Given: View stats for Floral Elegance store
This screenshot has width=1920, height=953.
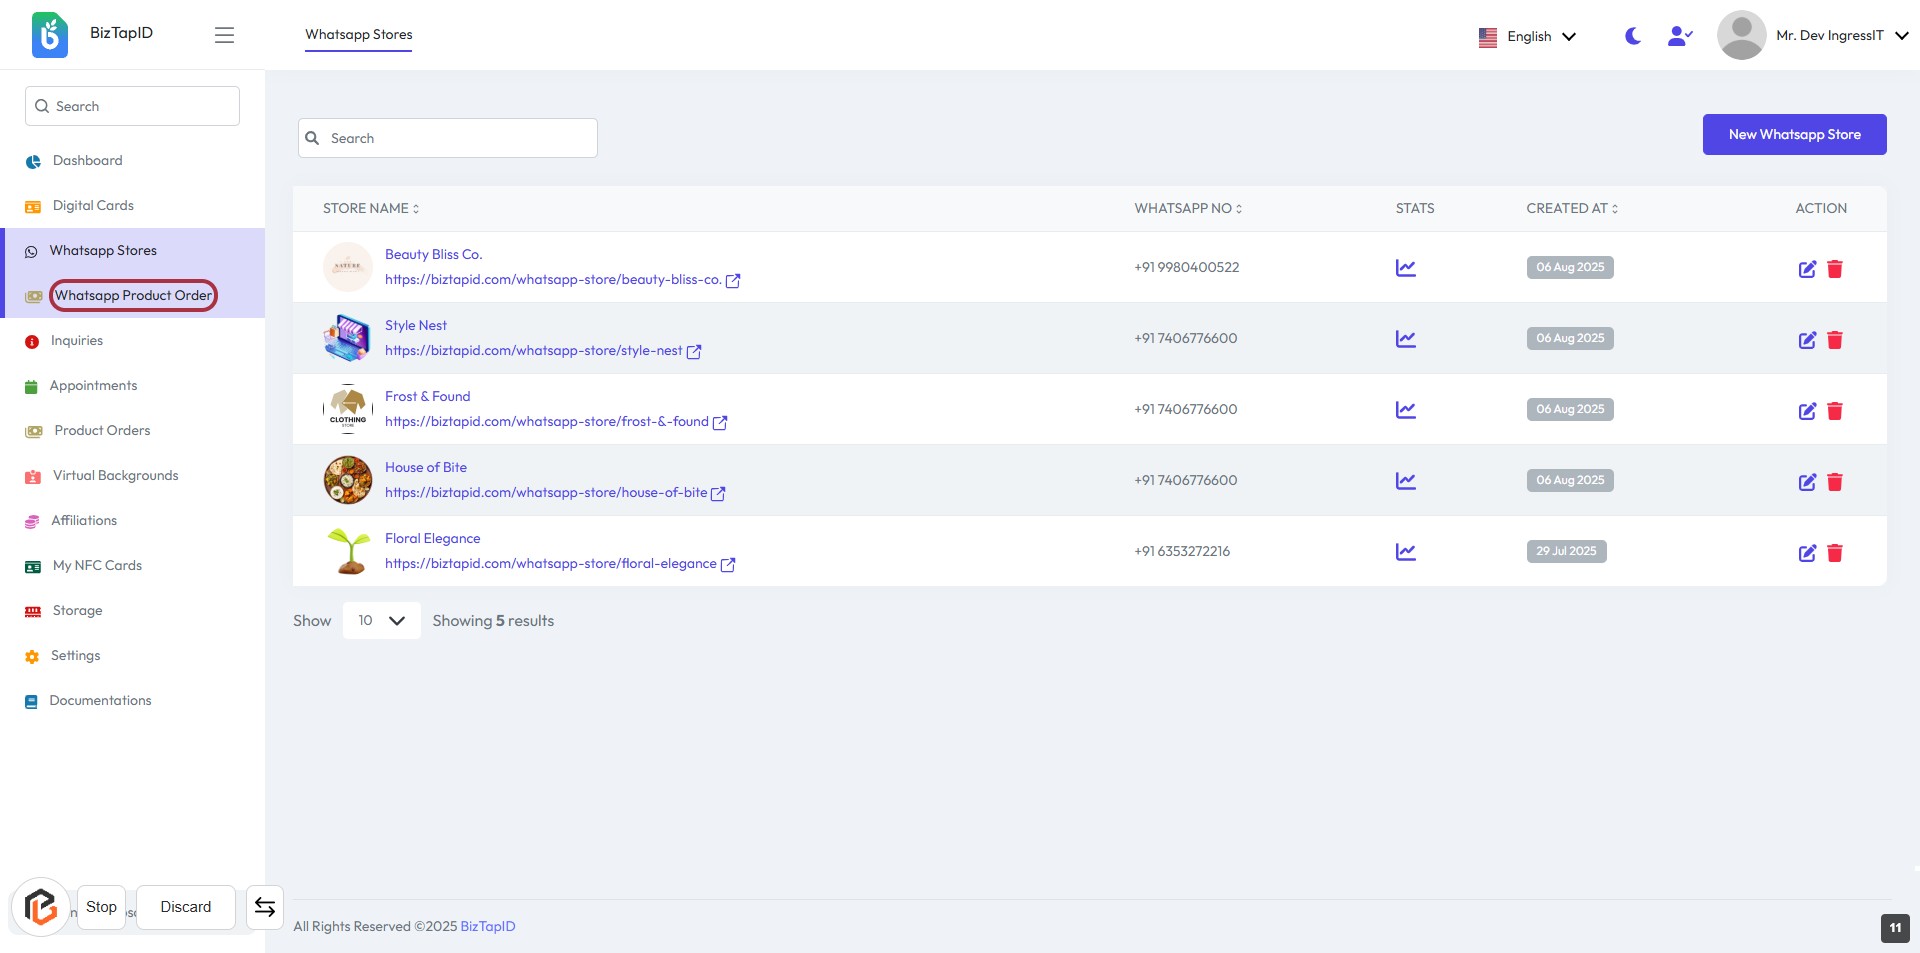Looking at the screenshot, I should [1405, 552].
